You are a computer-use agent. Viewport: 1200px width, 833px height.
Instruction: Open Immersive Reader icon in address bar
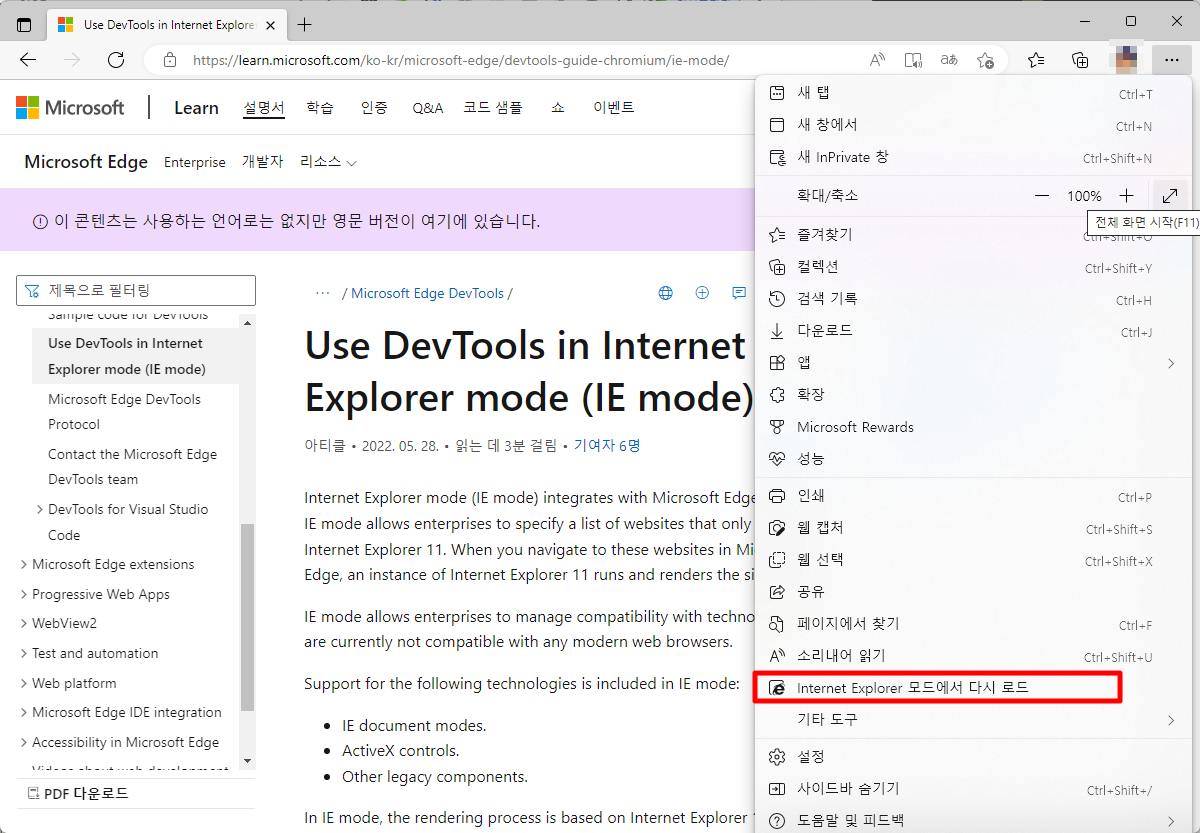913,60
